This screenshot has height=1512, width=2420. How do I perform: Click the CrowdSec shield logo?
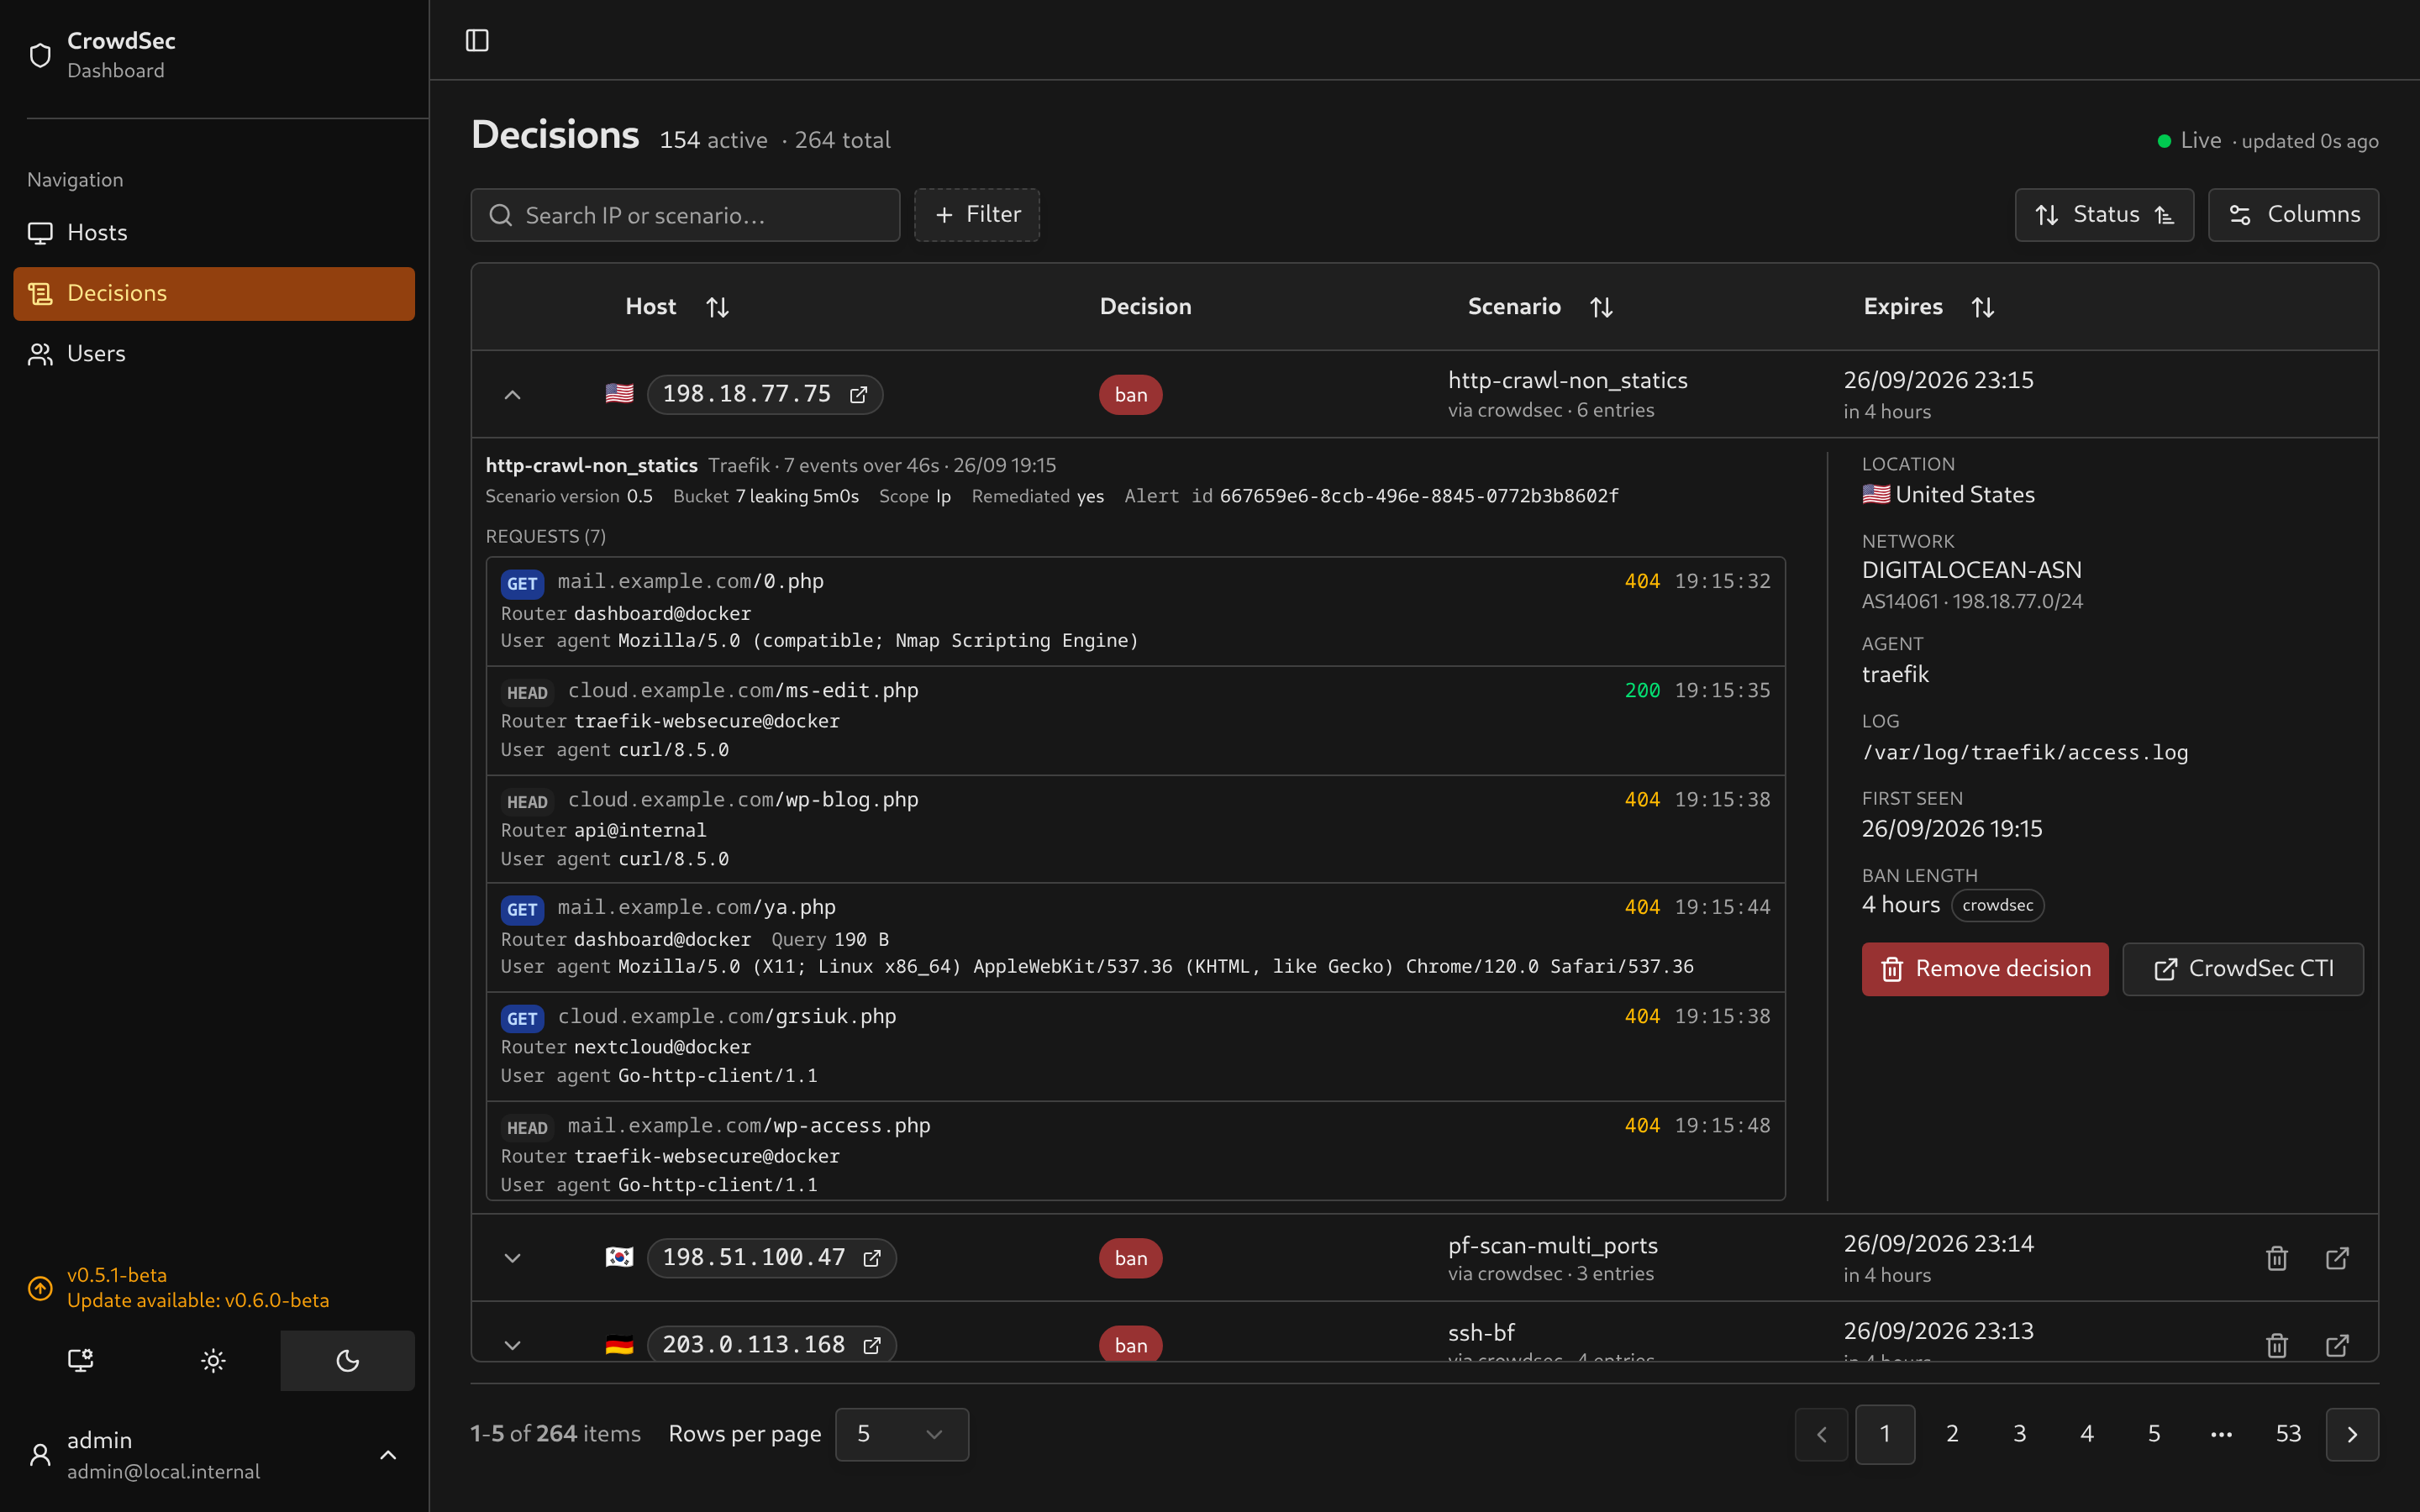pyautogui.click(x=40, y=55)
